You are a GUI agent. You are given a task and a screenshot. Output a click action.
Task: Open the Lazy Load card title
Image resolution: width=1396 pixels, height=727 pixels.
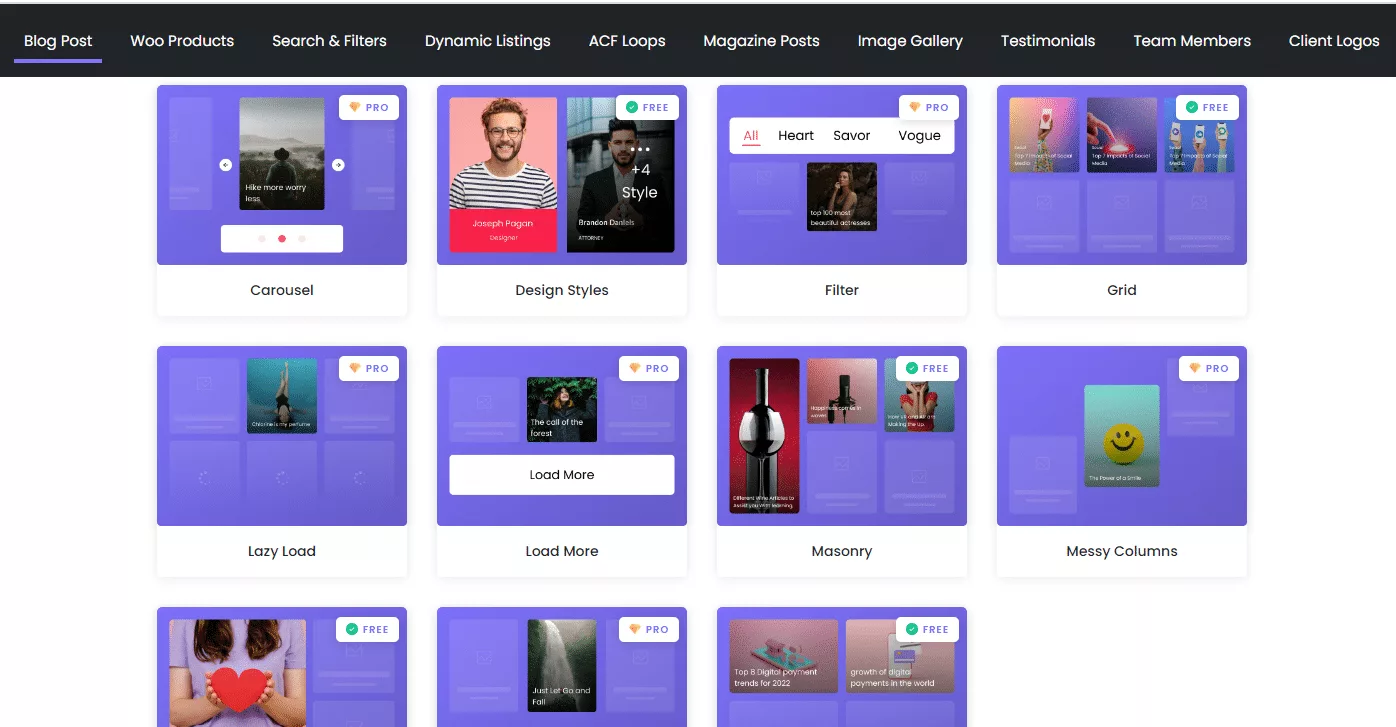coord(282,551)
